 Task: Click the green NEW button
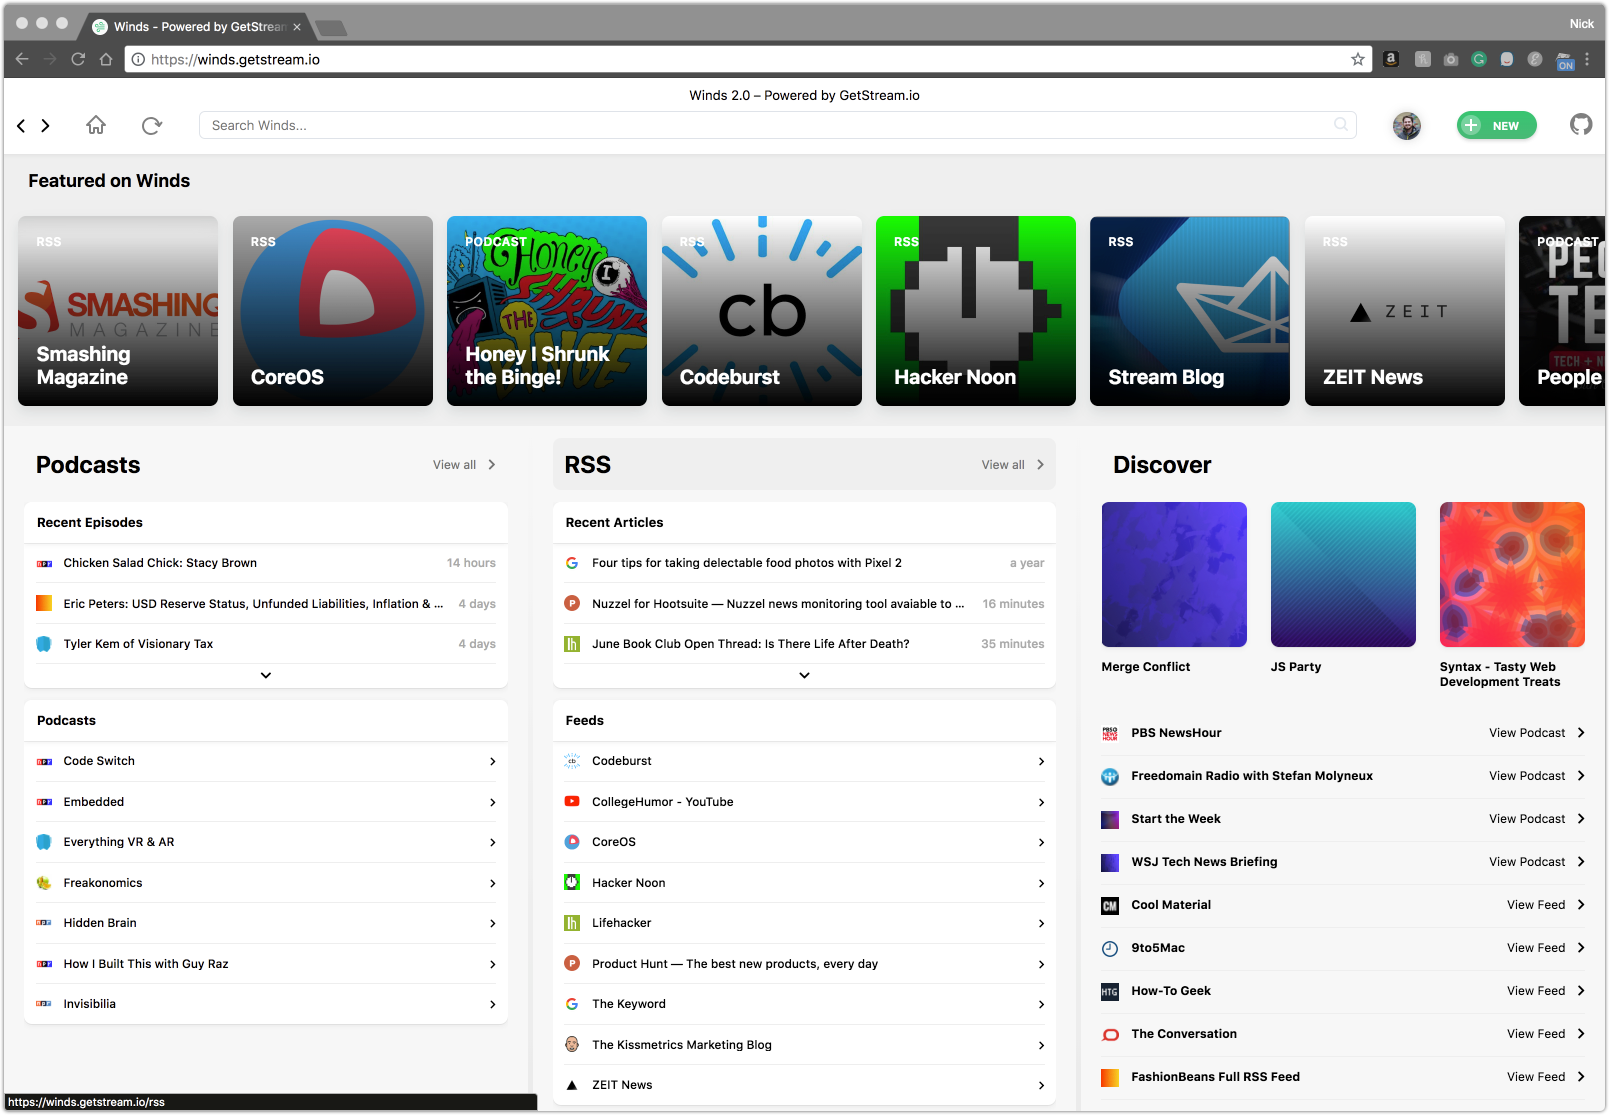click(x=1496, y=125)
